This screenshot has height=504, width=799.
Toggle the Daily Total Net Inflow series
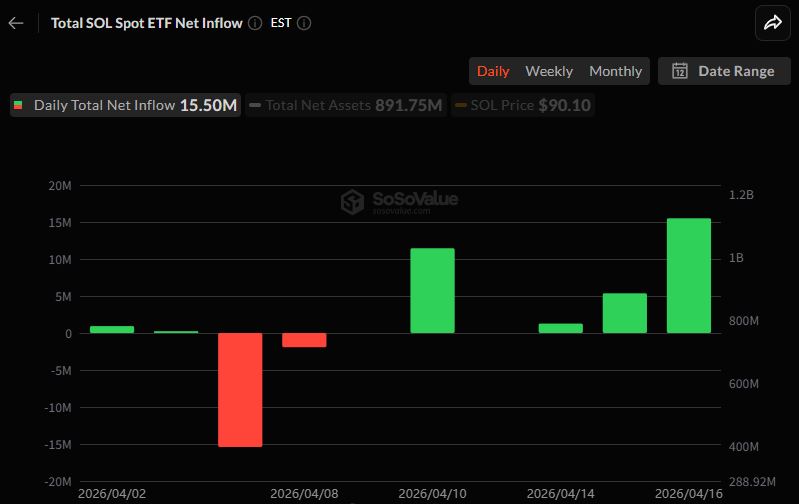coord(125,105)
